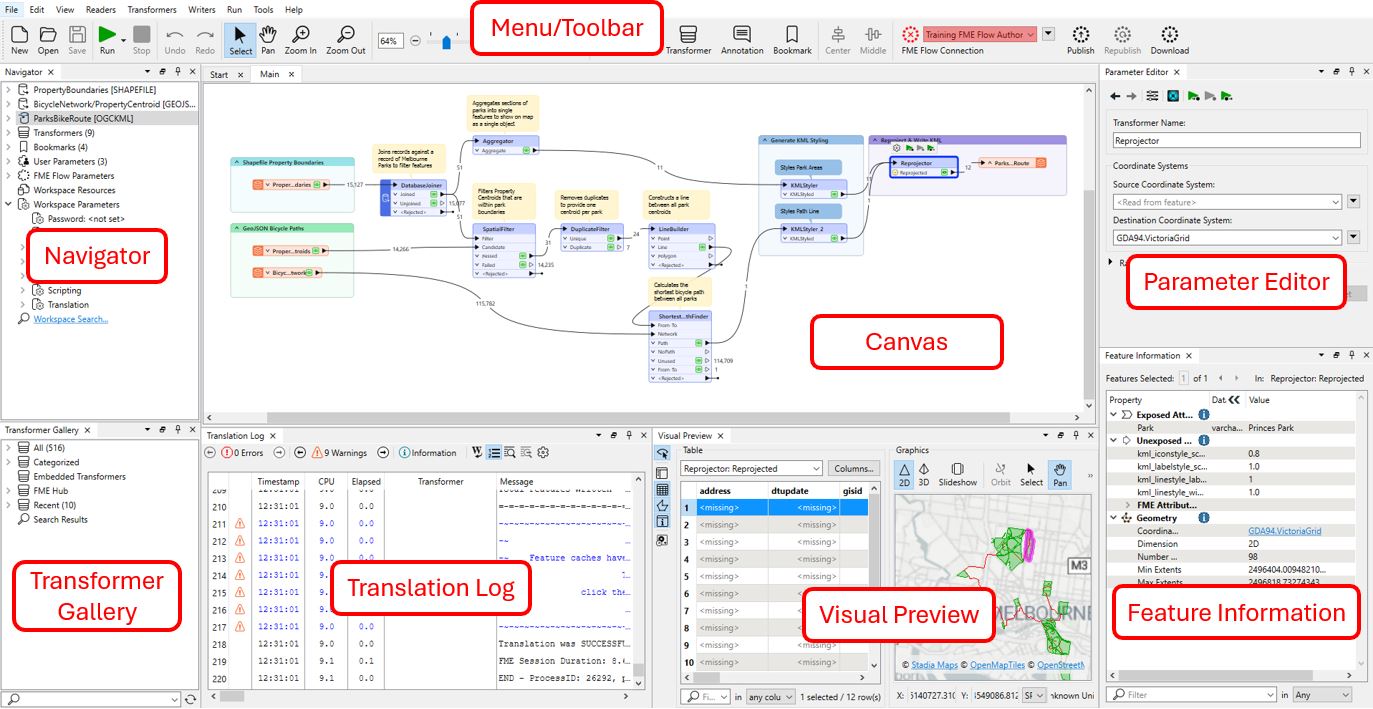Viewport: 1373px width, 709px height.
Task: Collapse the Workspace Parameters node in Navigator
Action: 9,205
